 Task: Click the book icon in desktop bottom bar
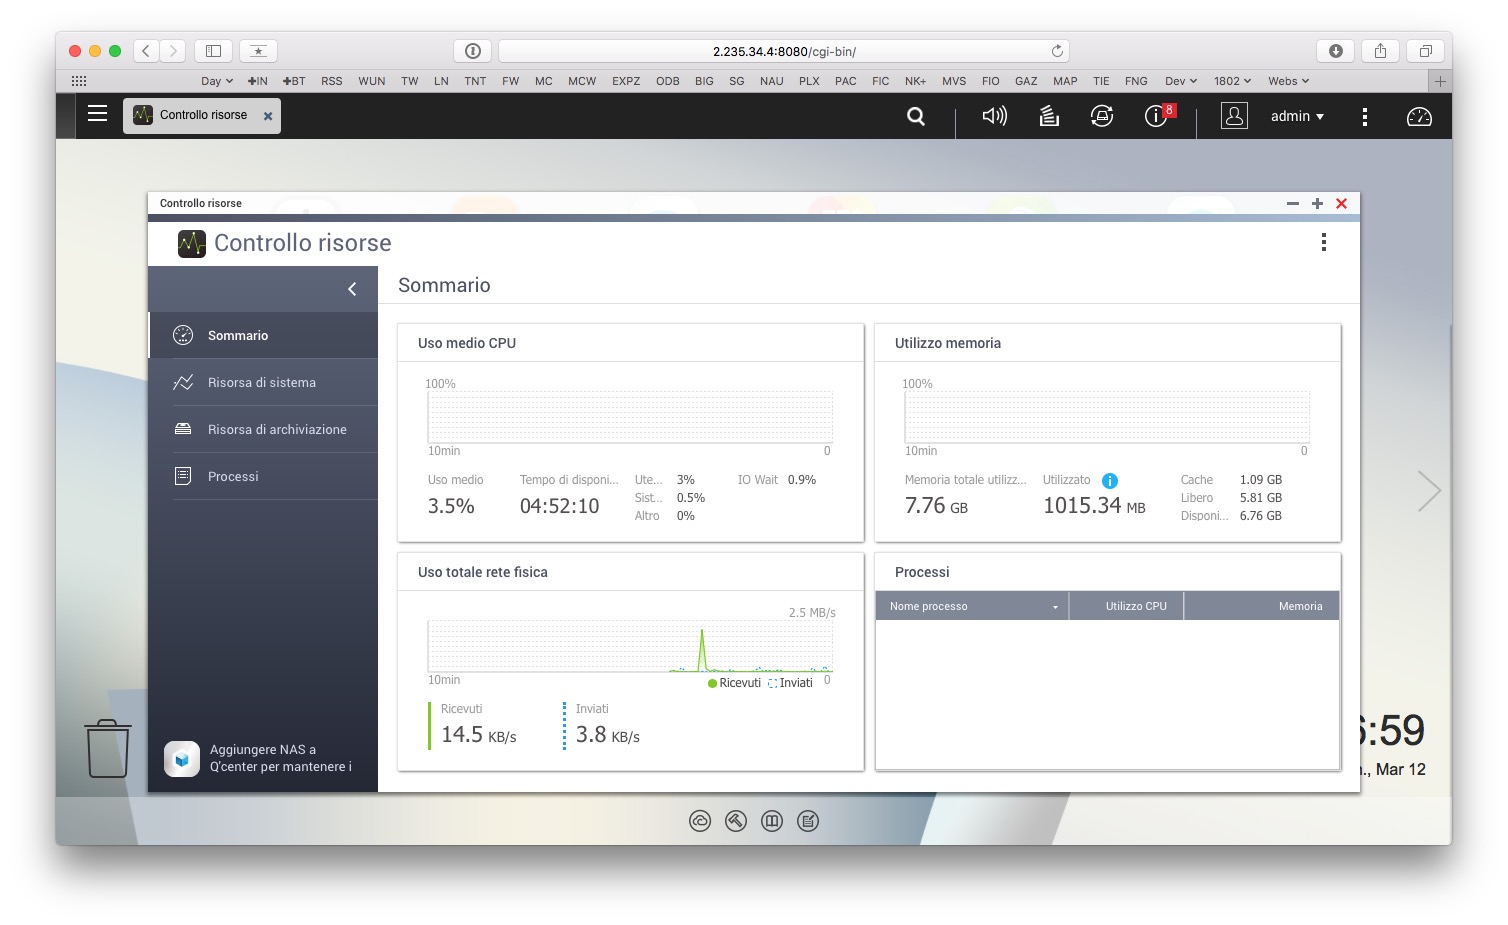[x=772, y=821]
